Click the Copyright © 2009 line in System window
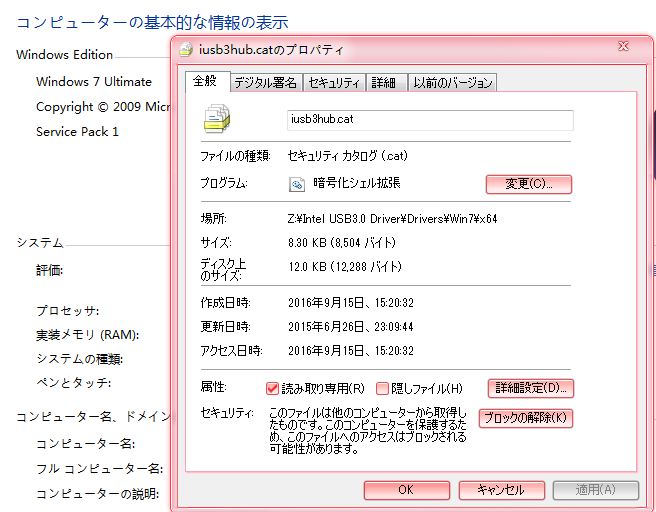Screen dimensions: 656x512 pos(103,107)
